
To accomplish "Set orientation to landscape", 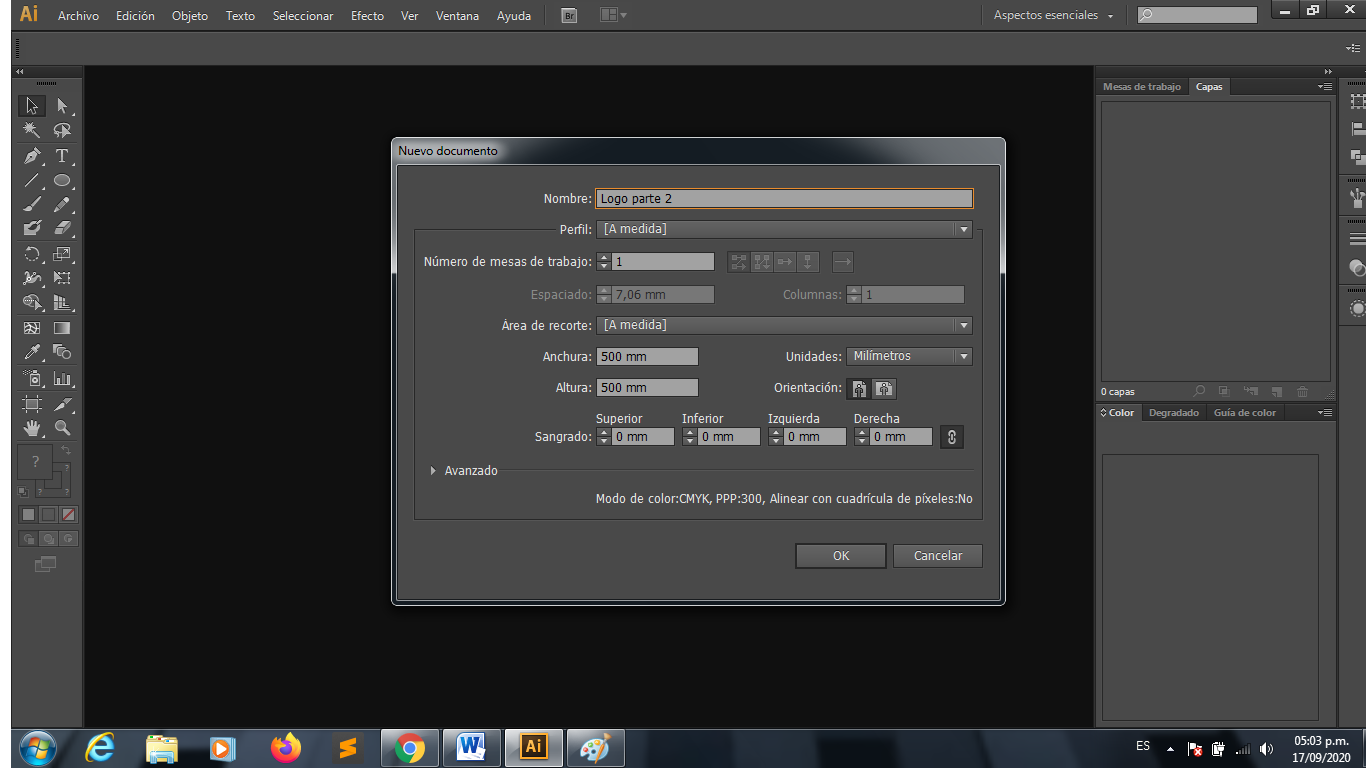I will click(884, 389).
